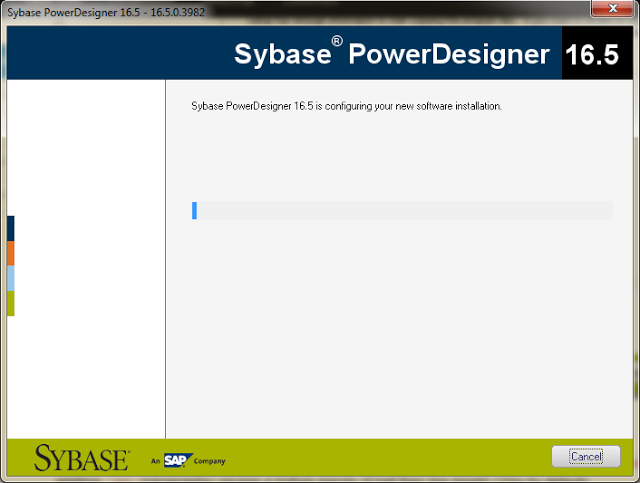Click the installation progress bar
This screenshot has height=483, width=640.
(402, 211)
